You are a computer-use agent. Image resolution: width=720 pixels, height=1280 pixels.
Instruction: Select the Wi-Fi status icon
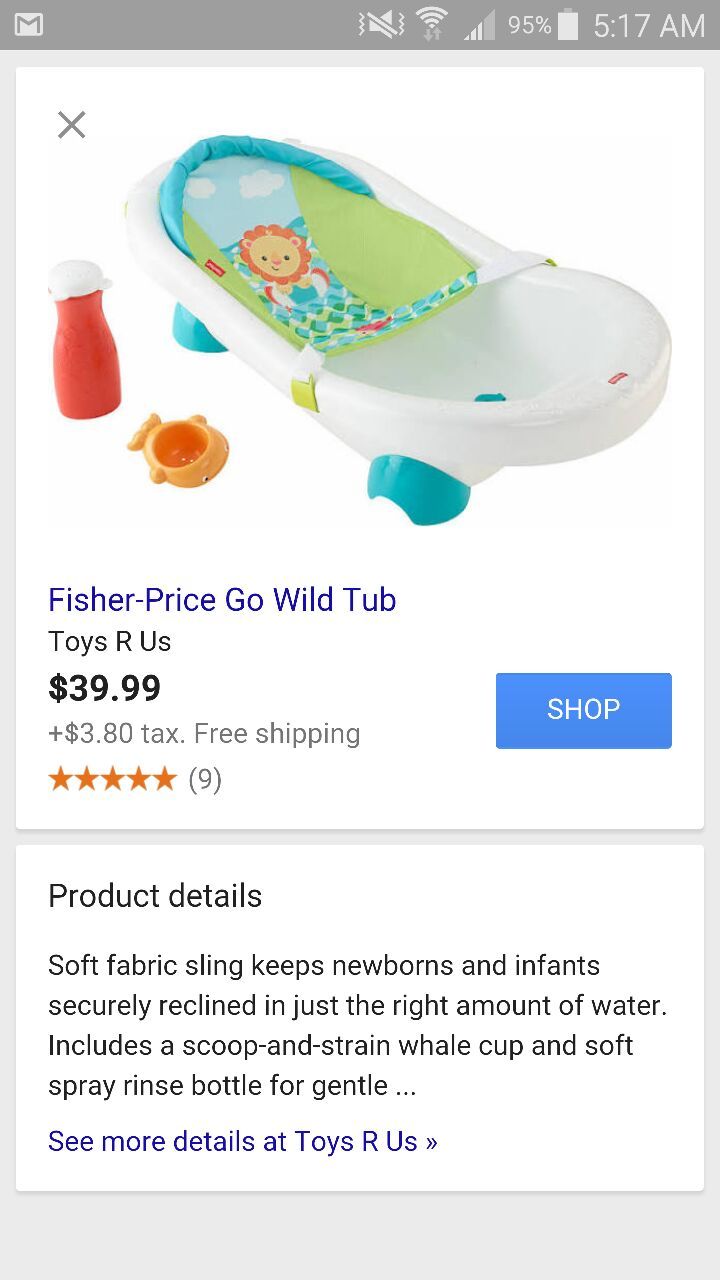pyautogui.click(x=432, y=25)
